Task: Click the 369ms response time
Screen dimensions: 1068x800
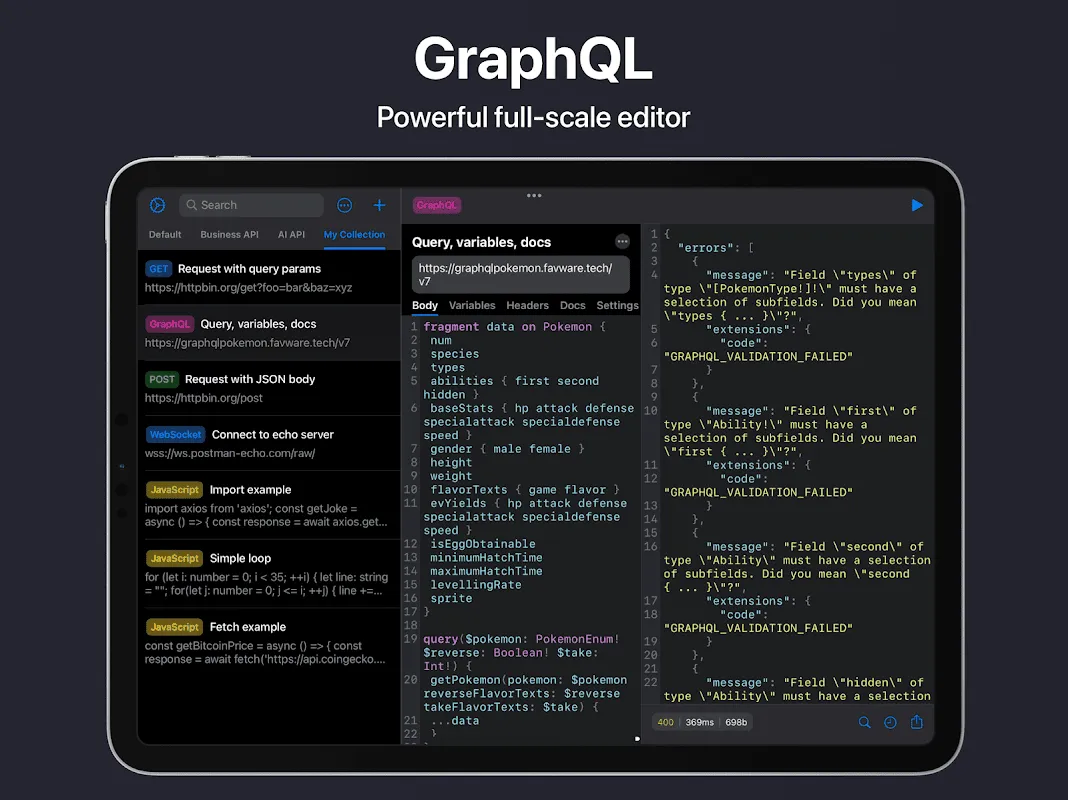Action: click(x=700, y=722)
